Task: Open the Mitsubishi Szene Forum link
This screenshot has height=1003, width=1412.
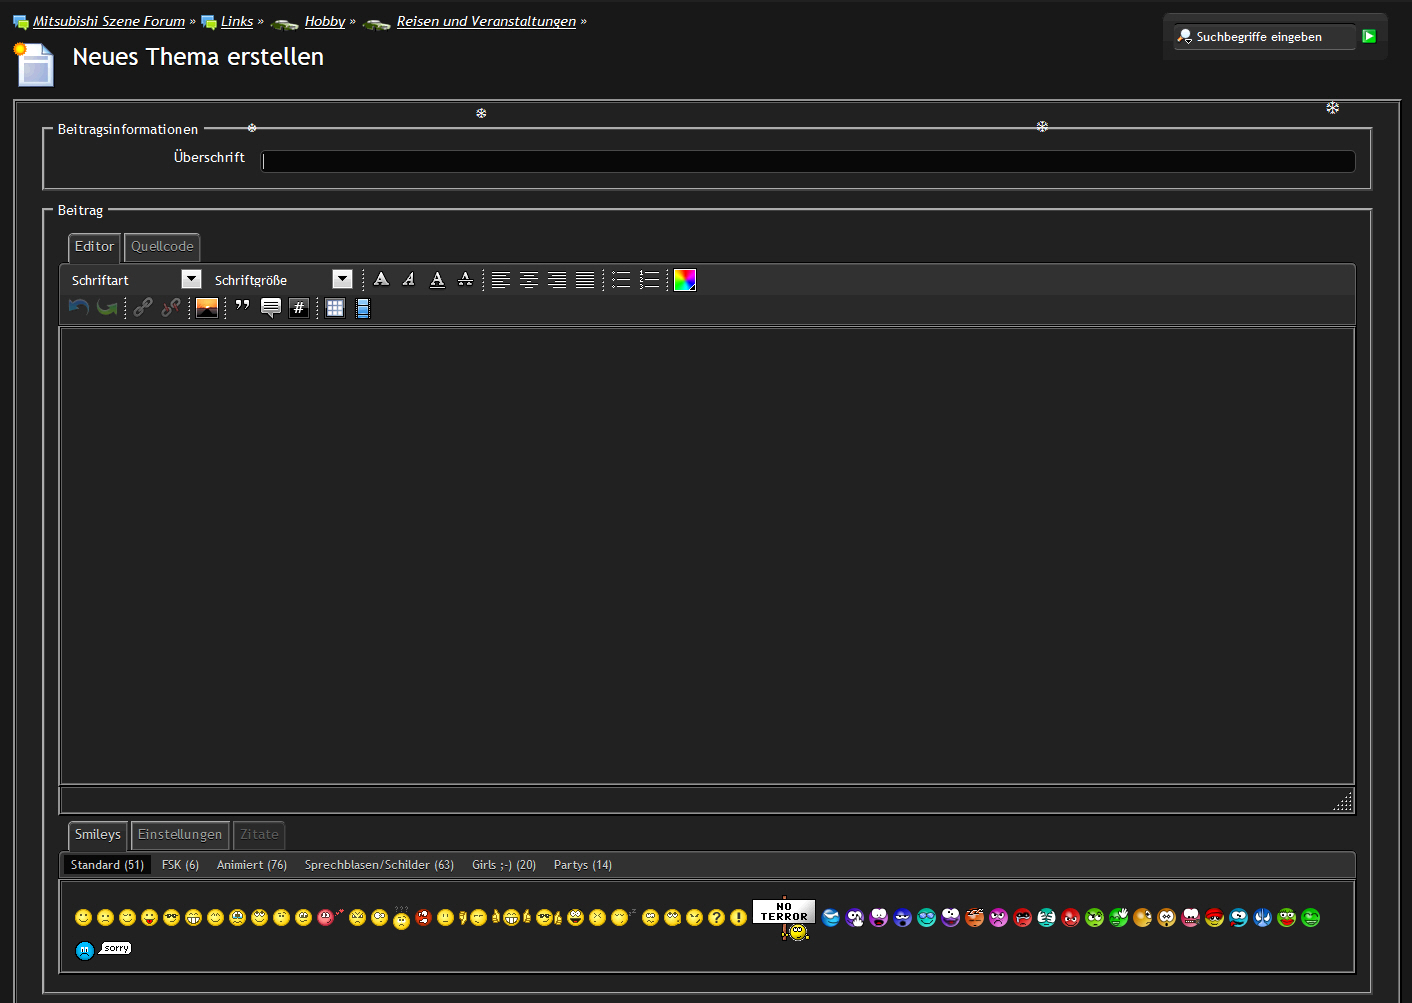Action: tap(109, 22)
